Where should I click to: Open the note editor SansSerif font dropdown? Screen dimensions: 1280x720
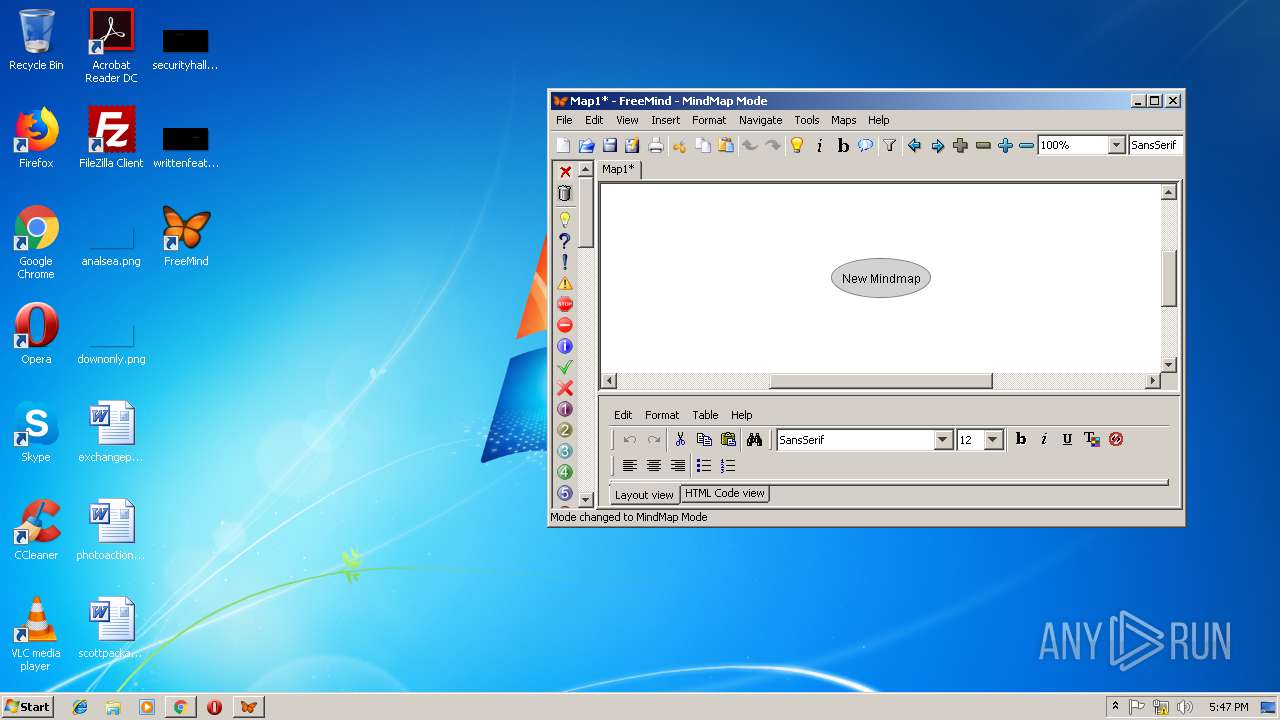[943, 440]
